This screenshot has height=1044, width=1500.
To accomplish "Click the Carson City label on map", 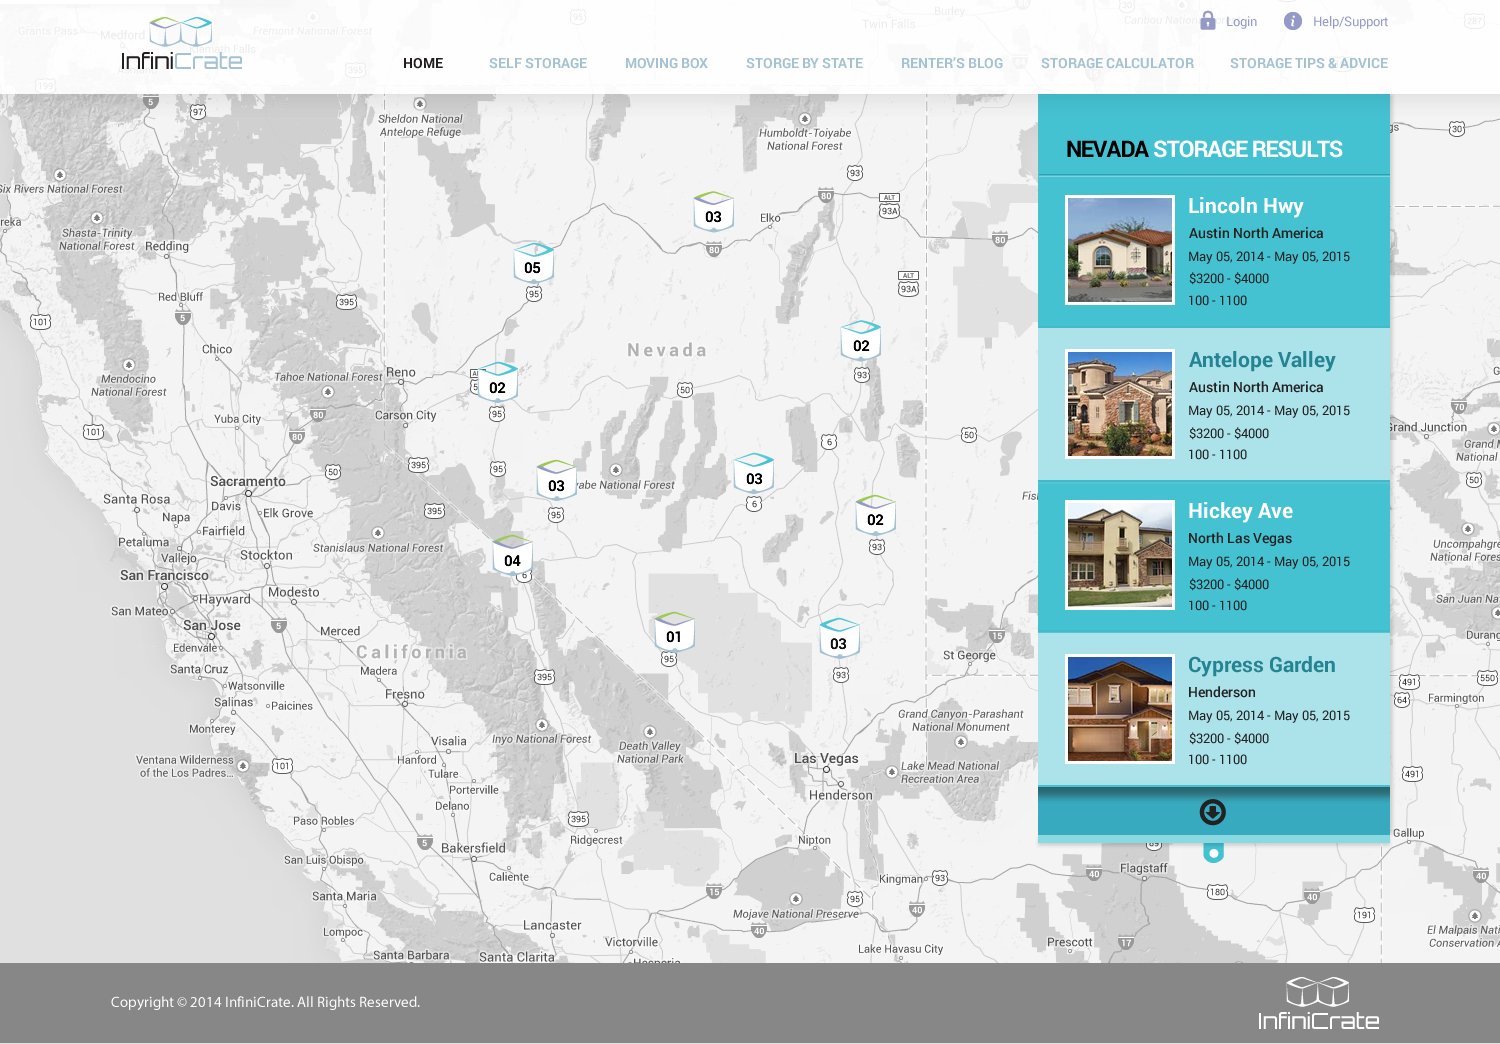I will pyautogui.click(x=406, y=415).
